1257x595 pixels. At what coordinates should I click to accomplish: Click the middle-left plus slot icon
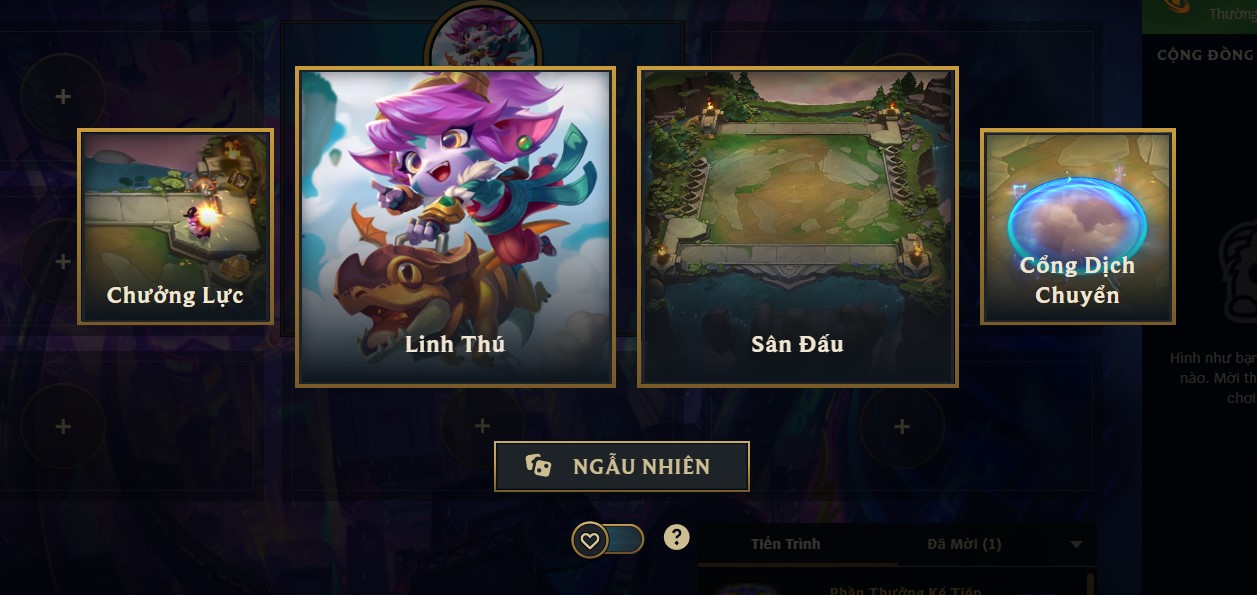coord(63,261)
